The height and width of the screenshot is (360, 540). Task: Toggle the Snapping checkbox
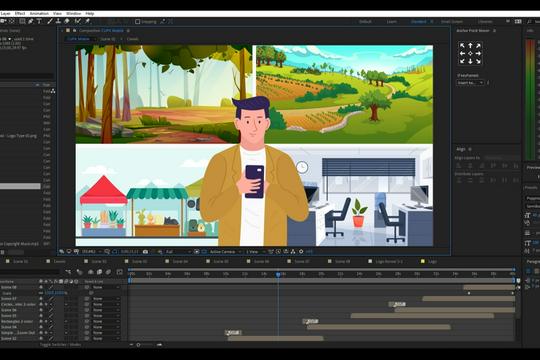tap(138, 21)
